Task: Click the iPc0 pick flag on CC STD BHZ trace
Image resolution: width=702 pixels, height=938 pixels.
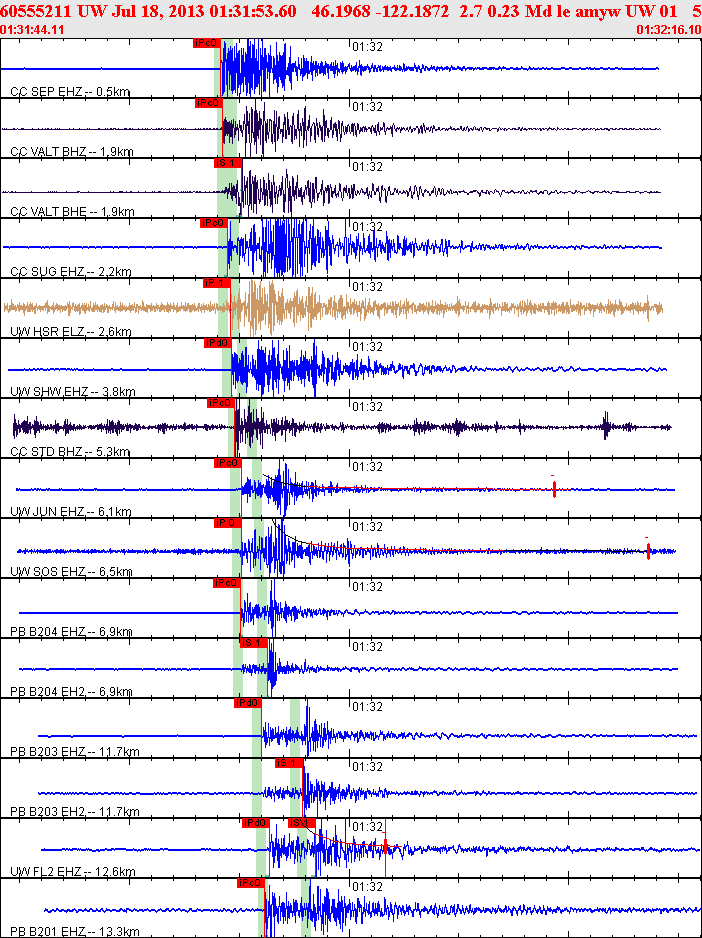Action: pos(221,403)
